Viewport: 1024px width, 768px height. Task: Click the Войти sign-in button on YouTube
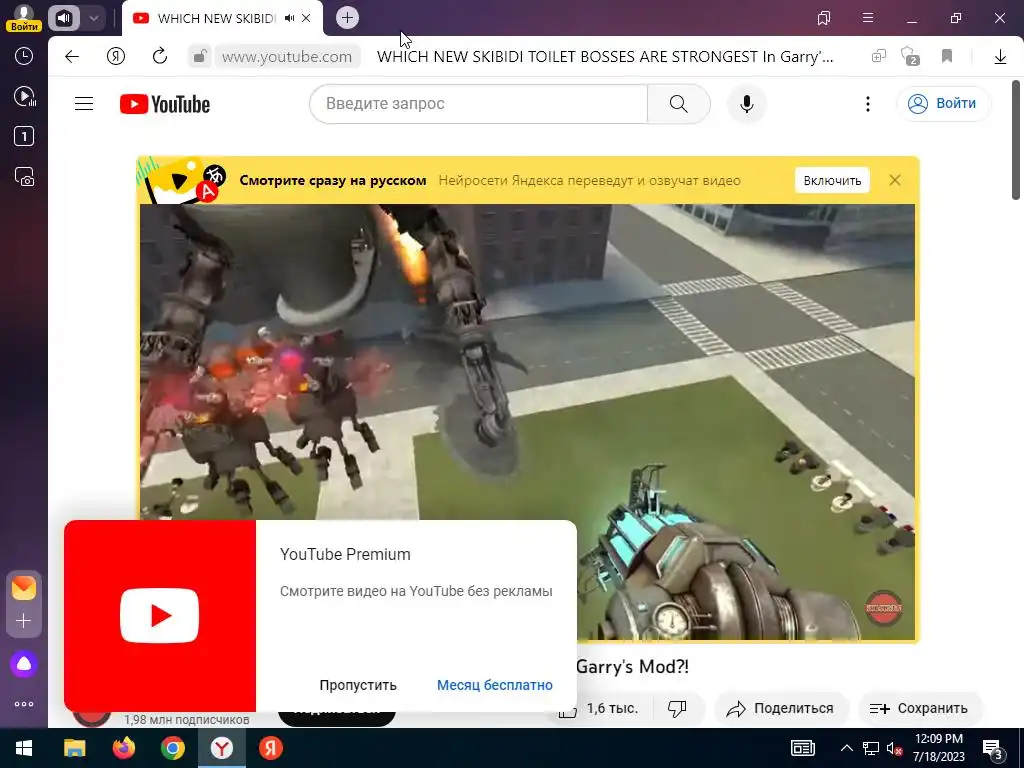click(x=944, y=104)
